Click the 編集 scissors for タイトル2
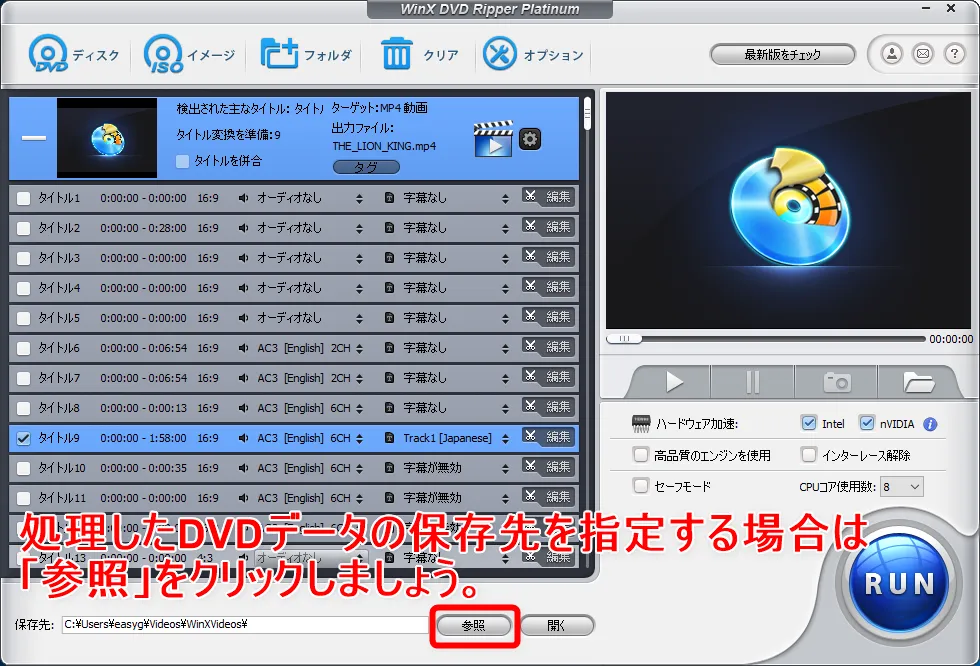Screen dimensions: 980x666 click(x=548, y=227)
